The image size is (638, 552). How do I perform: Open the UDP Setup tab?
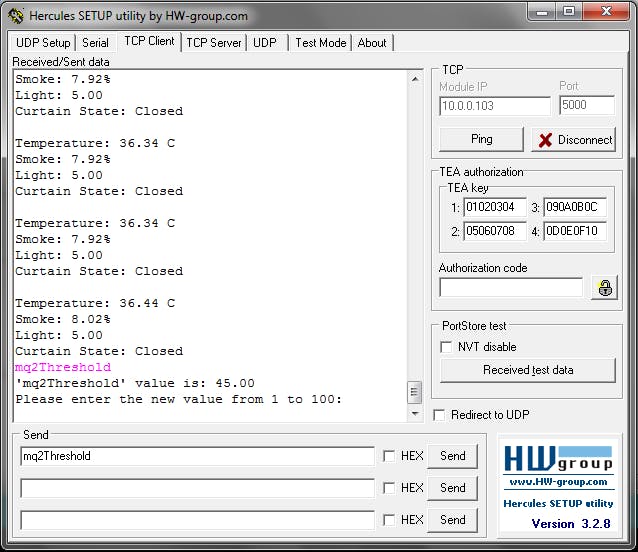(x=43, y=43)
